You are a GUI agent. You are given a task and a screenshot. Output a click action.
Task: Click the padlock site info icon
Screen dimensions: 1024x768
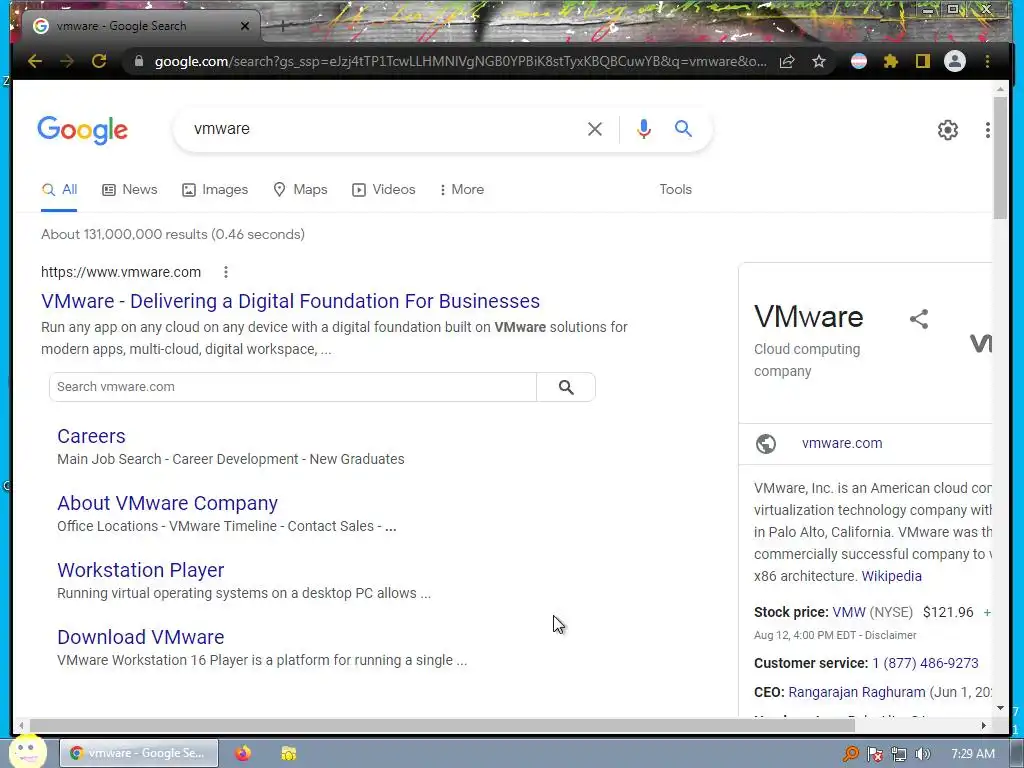point(138,61)
